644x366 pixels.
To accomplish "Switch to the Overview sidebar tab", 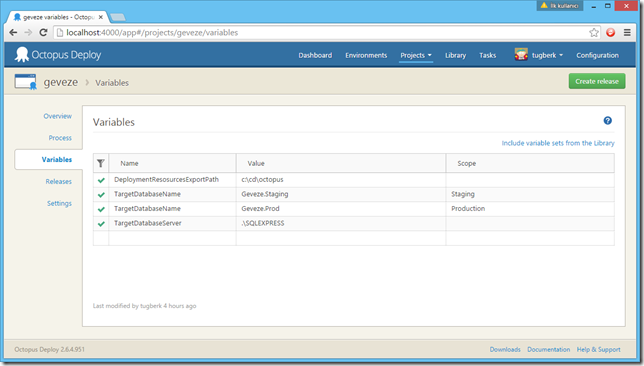I will coord(58,116).
